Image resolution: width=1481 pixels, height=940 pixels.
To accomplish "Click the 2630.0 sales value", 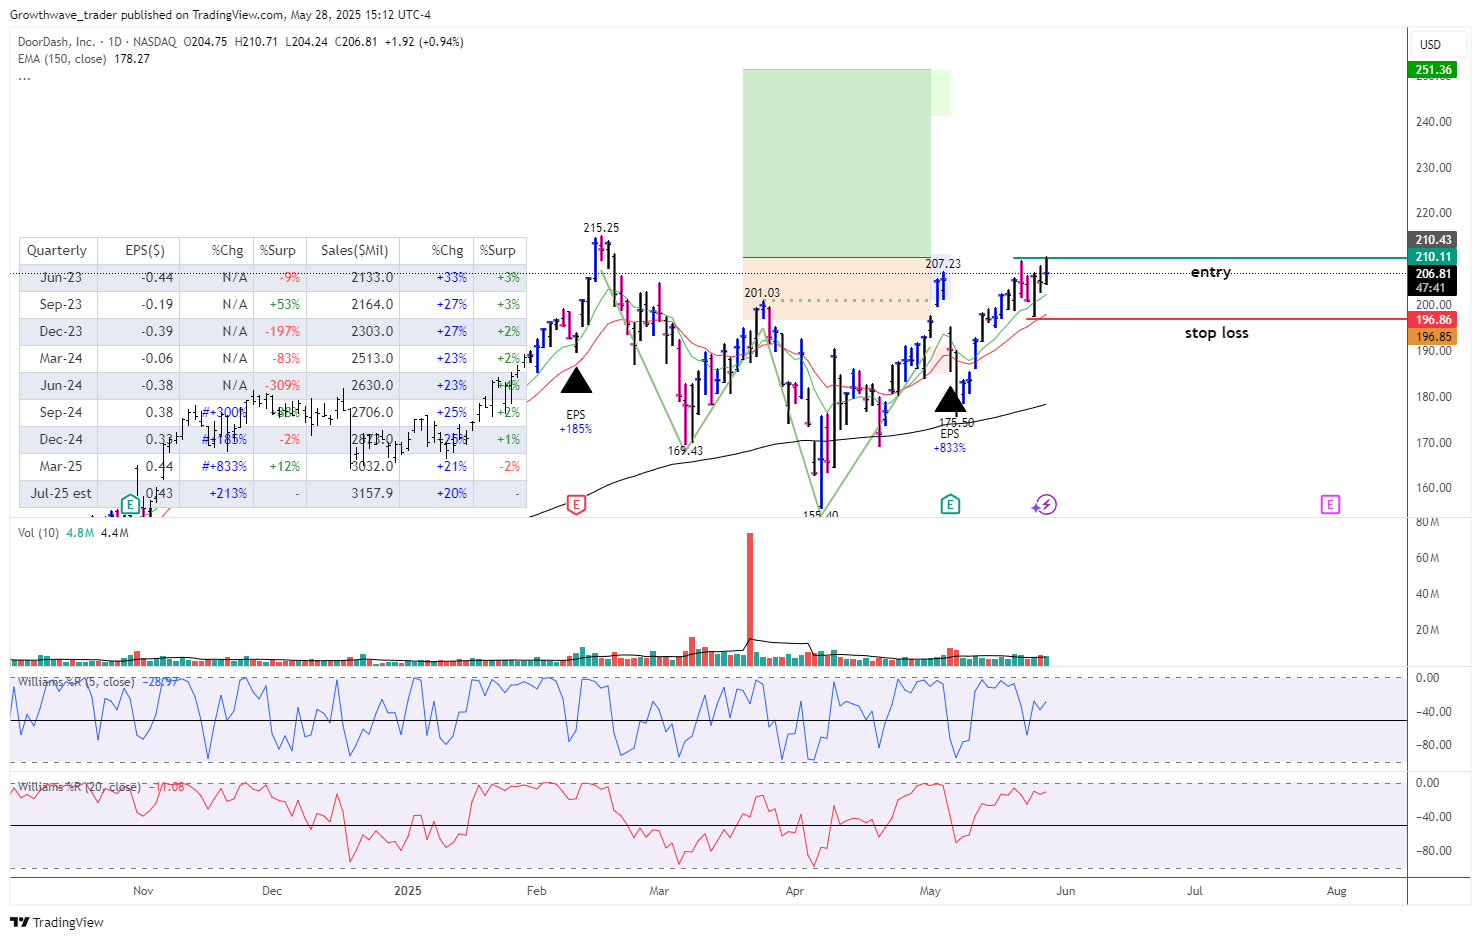I will (x=372, y=385).
